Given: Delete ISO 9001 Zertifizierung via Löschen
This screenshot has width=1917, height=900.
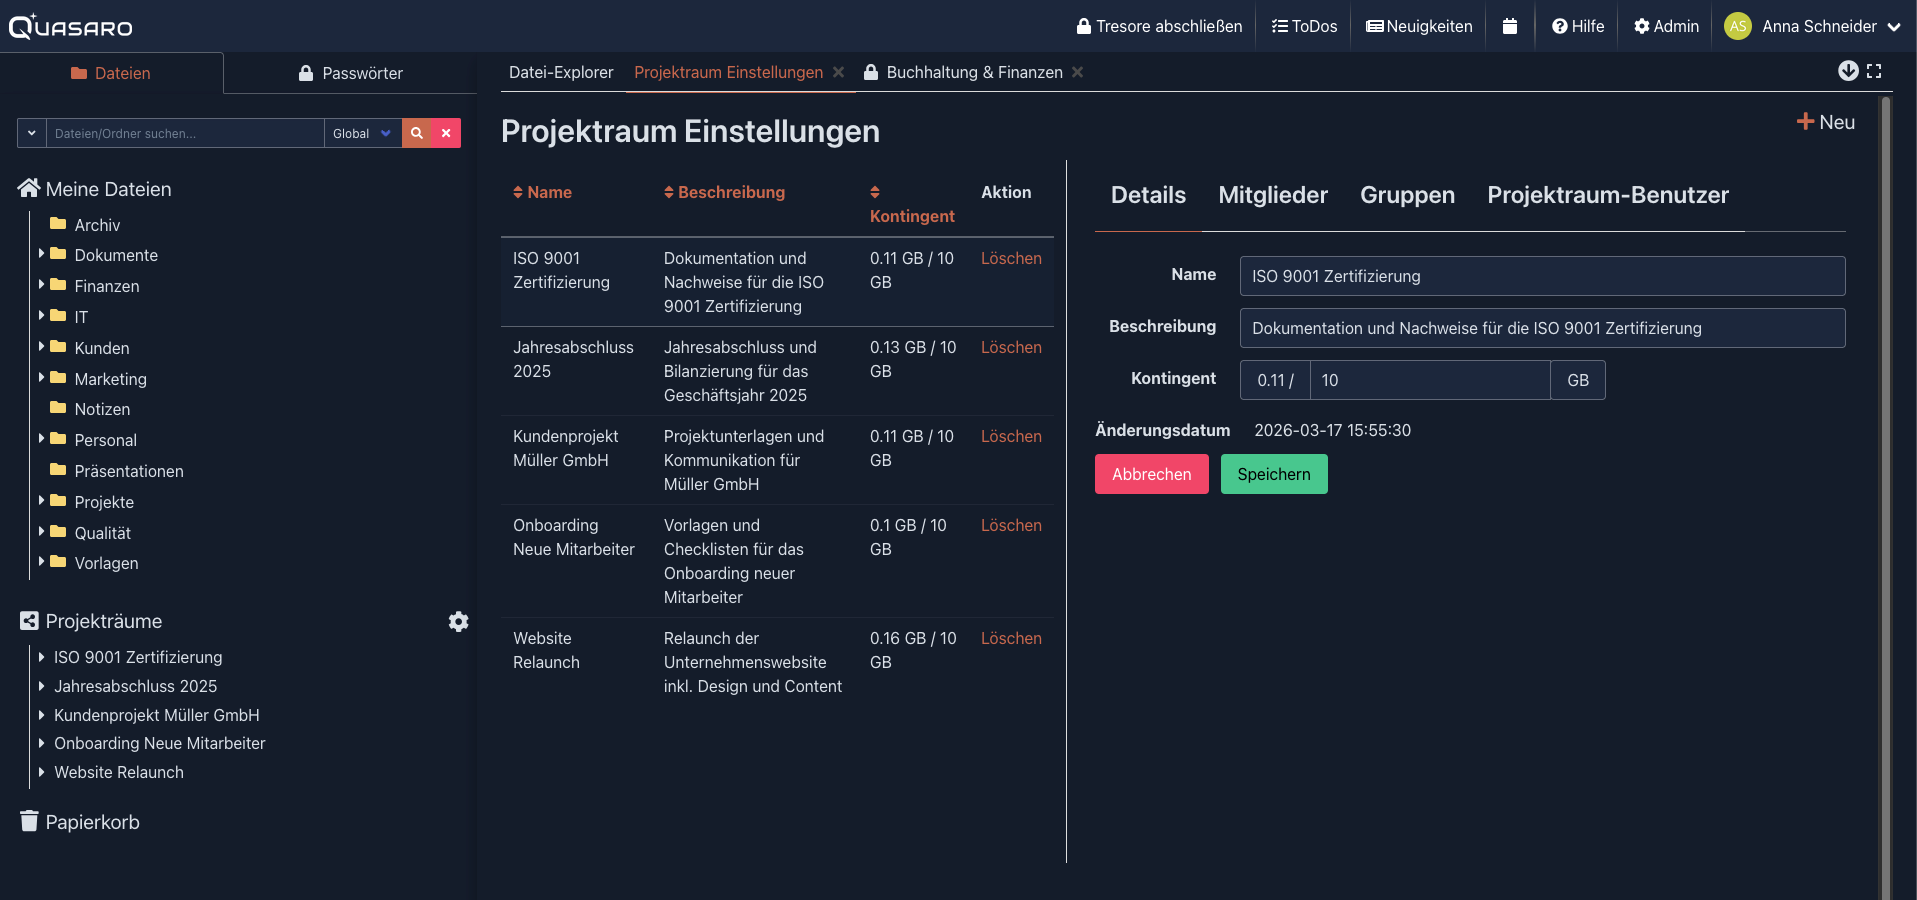Looking at the screenshot, I should (1011, 258).
